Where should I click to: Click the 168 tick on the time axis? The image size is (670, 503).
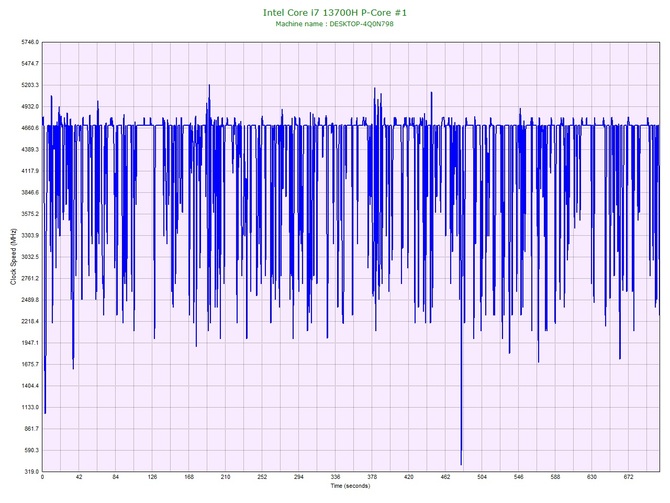(189, 477)
